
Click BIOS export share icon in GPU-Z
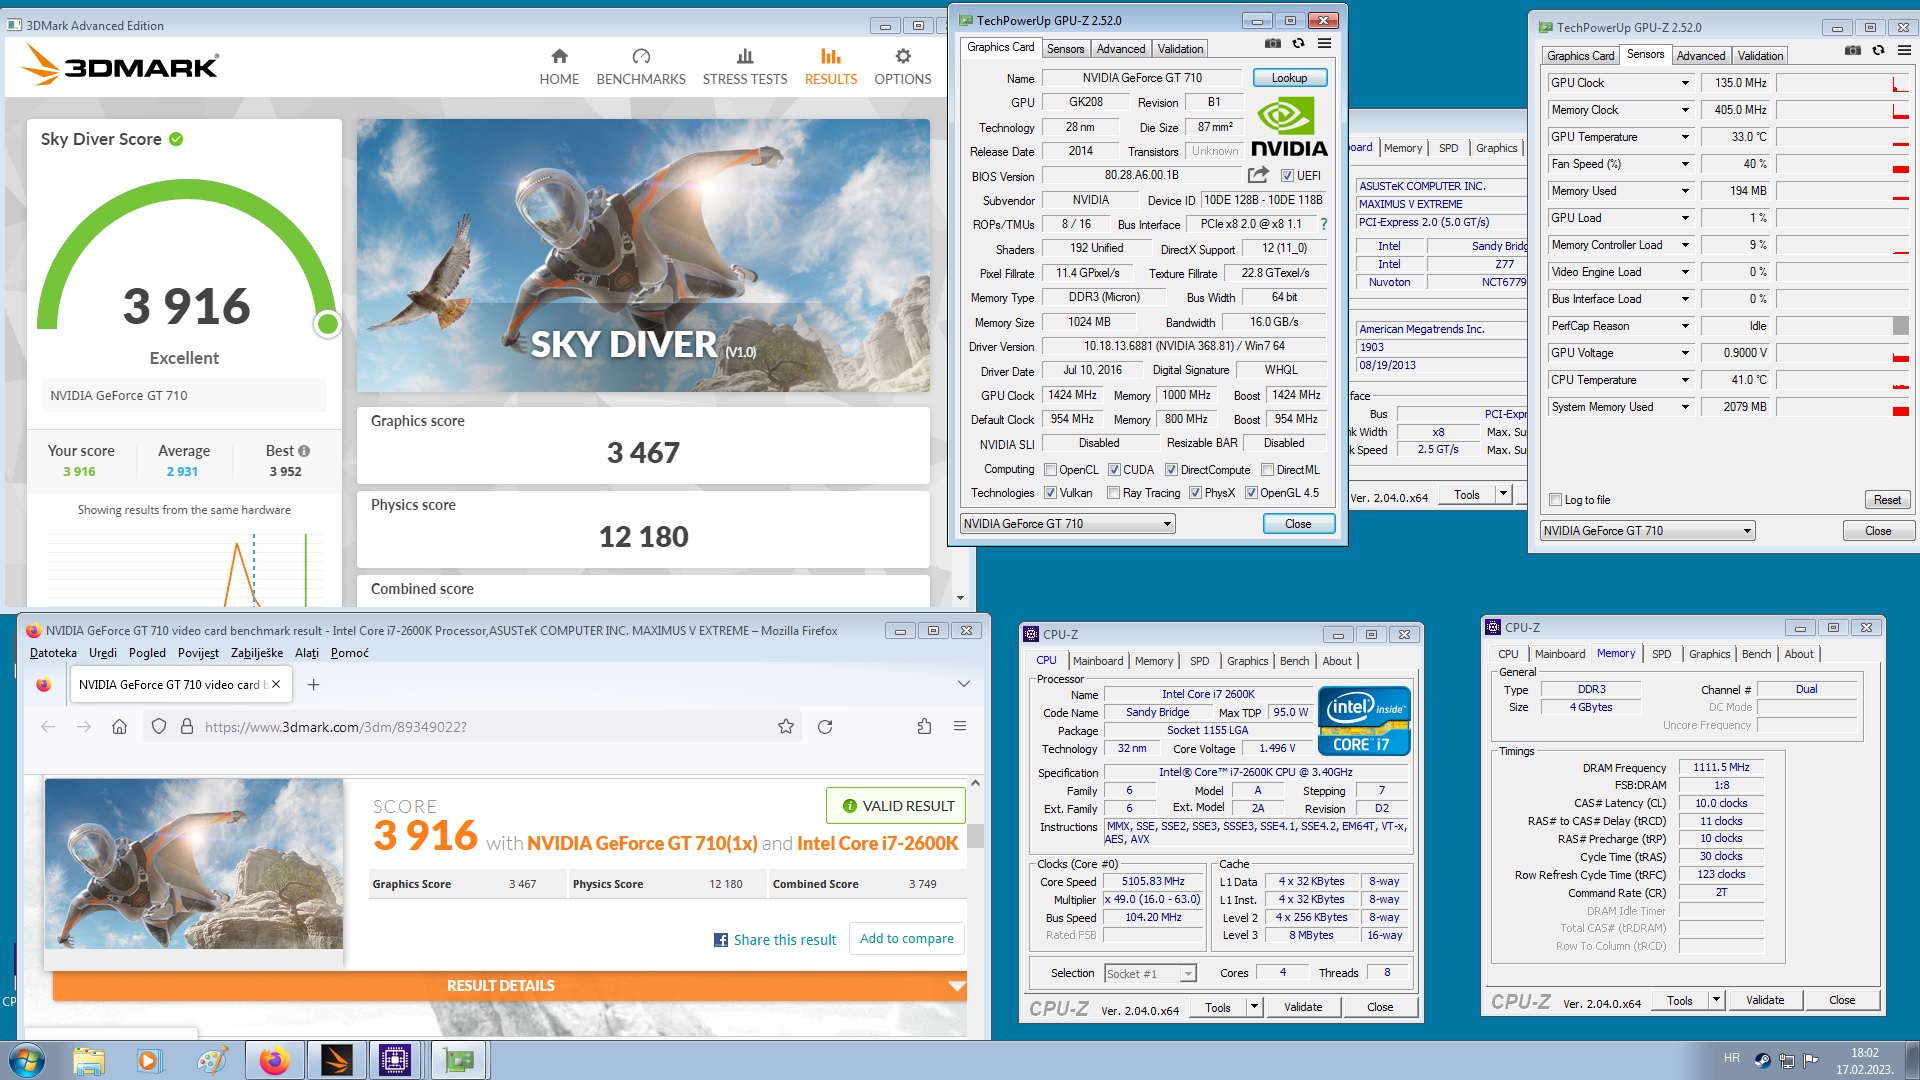coord(1258,175)
